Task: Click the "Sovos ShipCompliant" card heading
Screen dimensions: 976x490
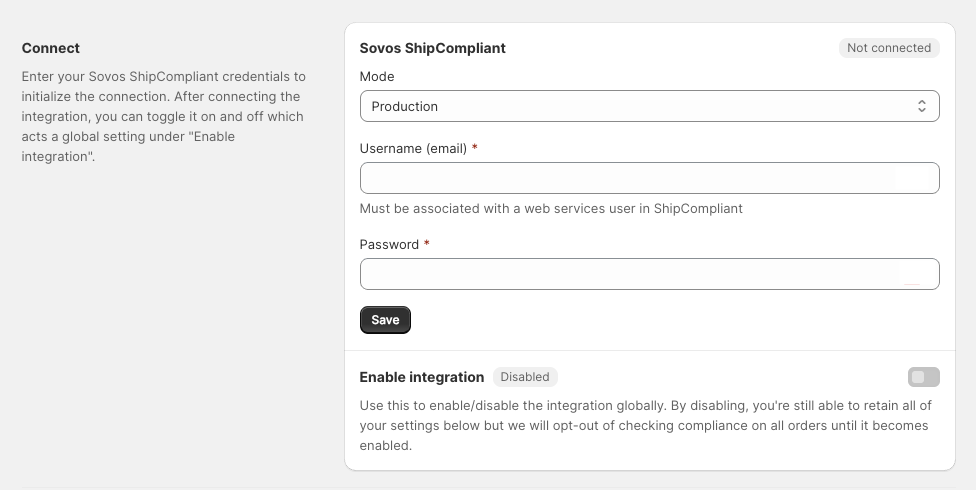Action: [x=433, y=48]
